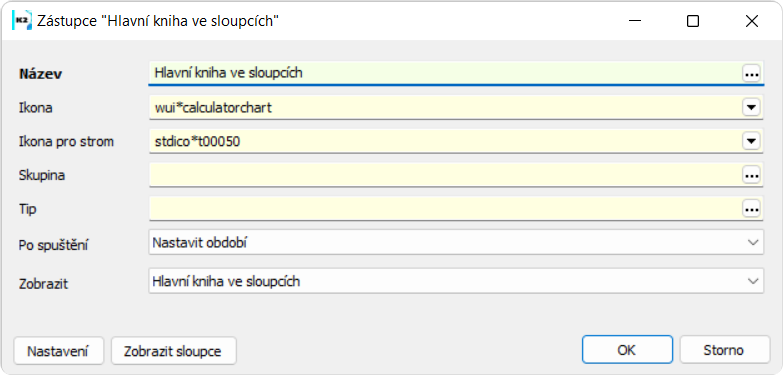Click the ellipsis button in Tip field
Image resolution: width=783 pixels, height=375 pixels.
pyautogui.click(x=751, y=209)
